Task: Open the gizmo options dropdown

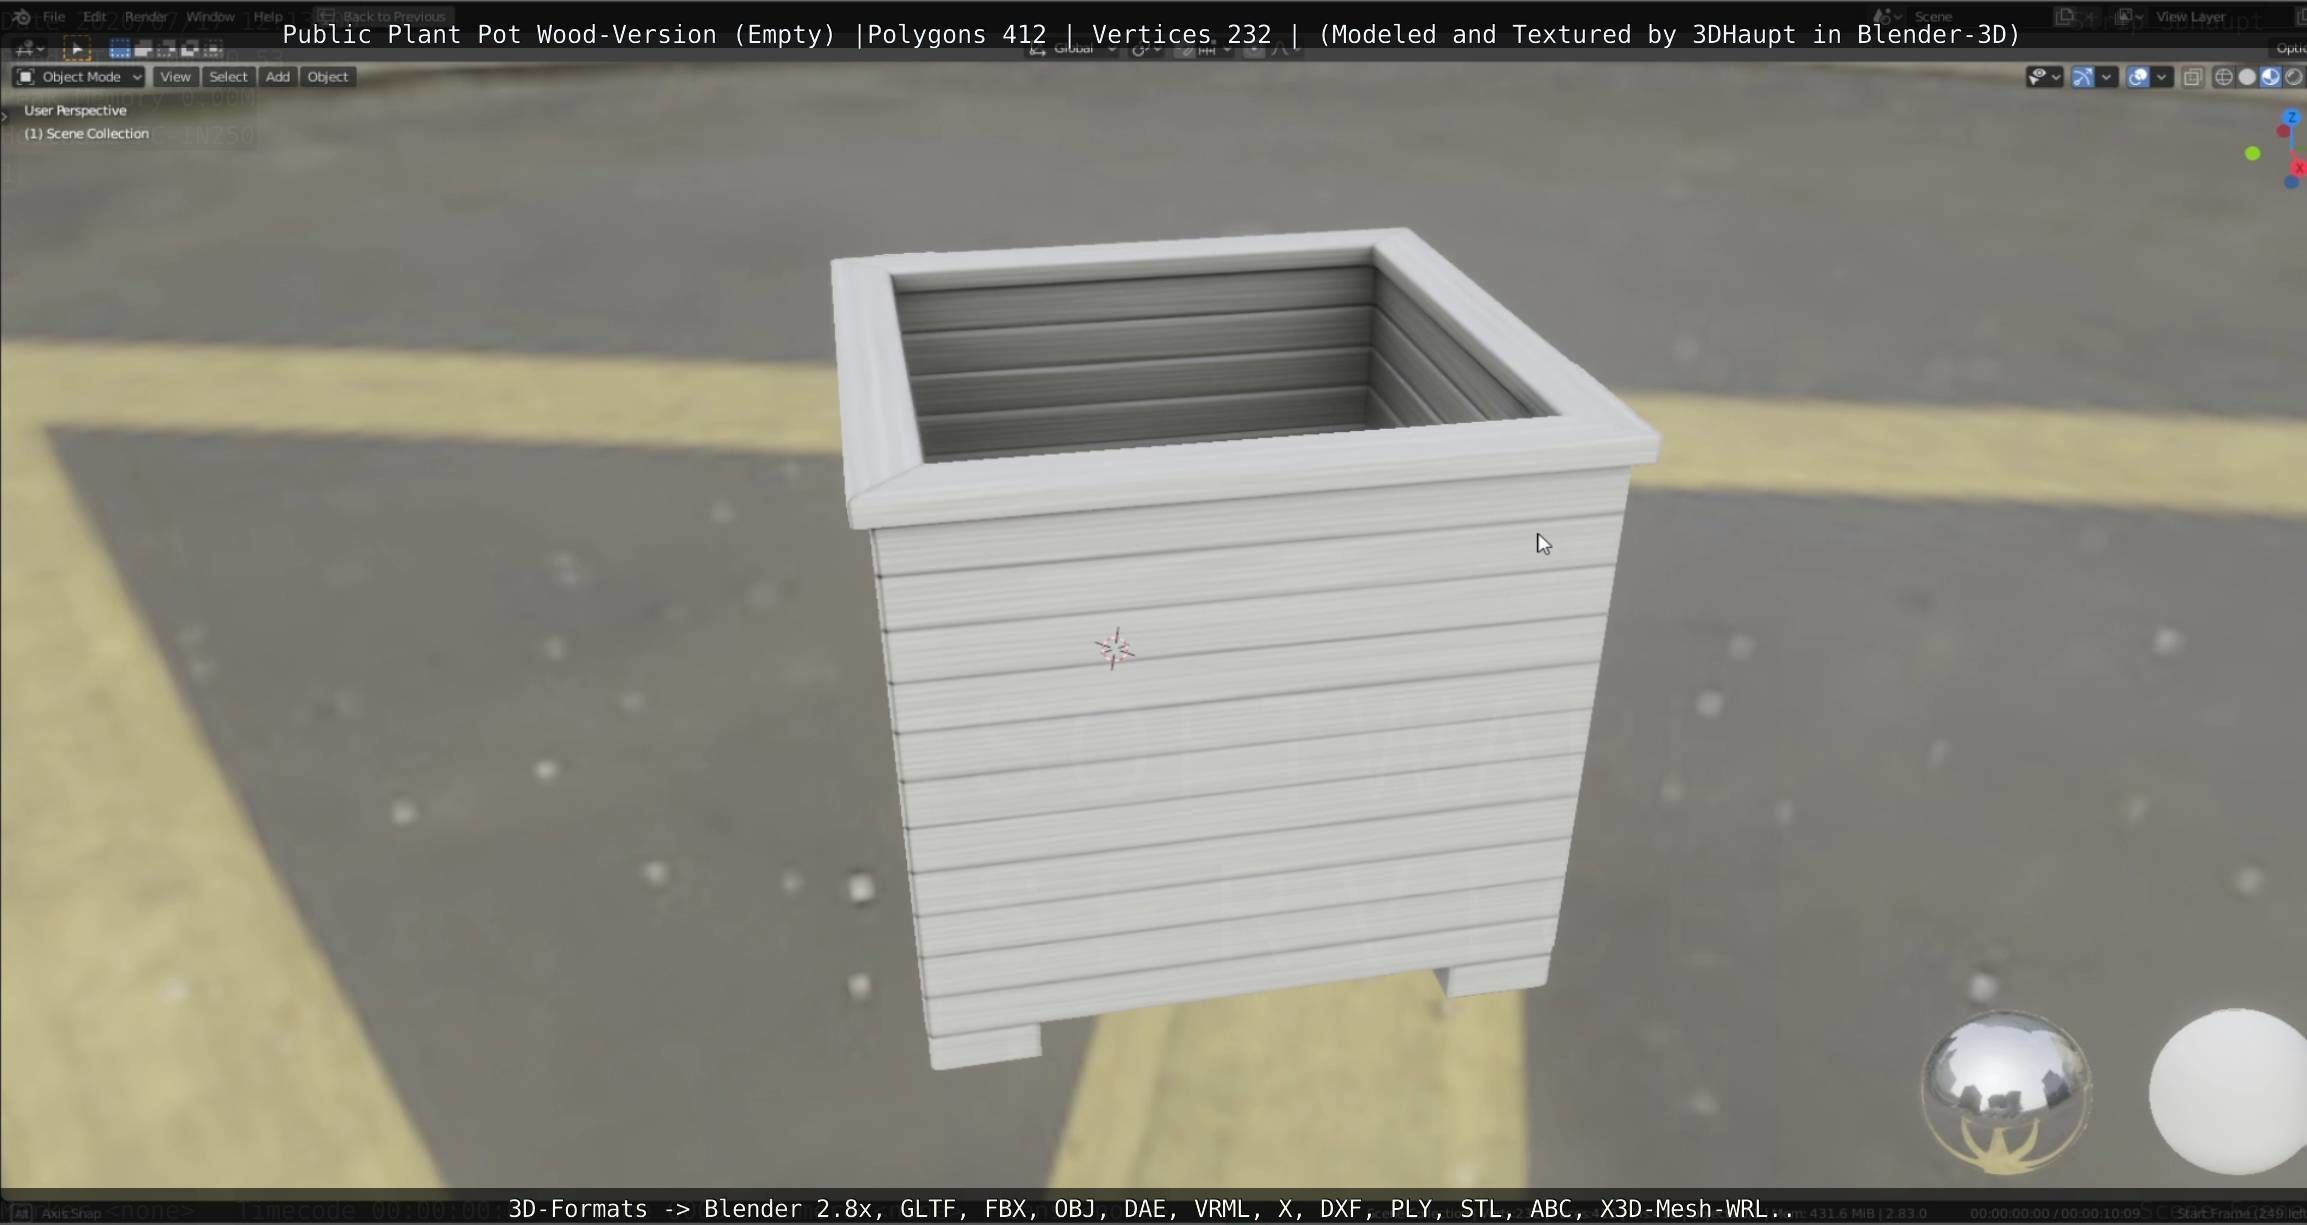Action: click(x=2106, y=77)
